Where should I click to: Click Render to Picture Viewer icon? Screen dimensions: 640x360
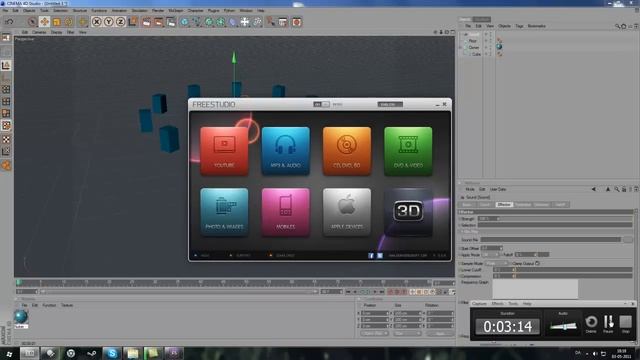[159, 22]
